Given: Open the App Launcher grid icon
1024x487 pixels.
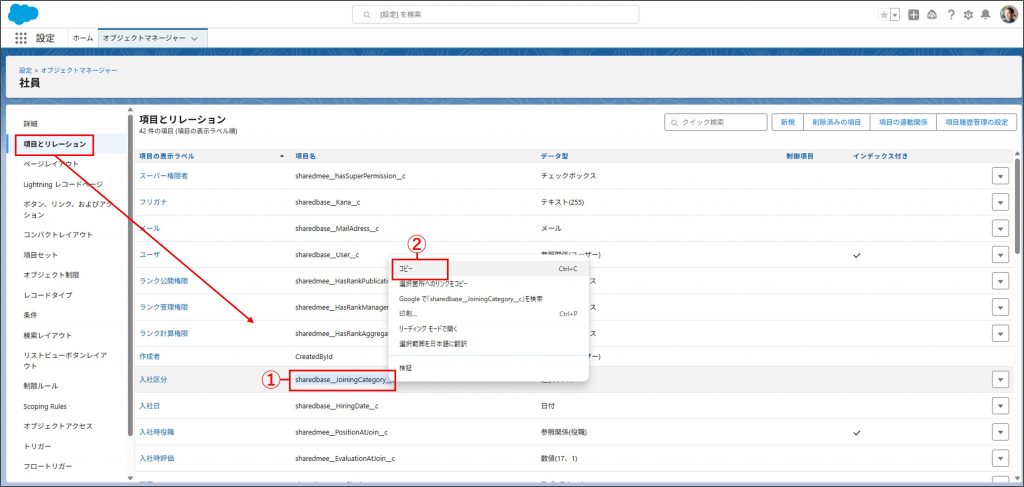Looking at the screenshot, I should [21, 38].
